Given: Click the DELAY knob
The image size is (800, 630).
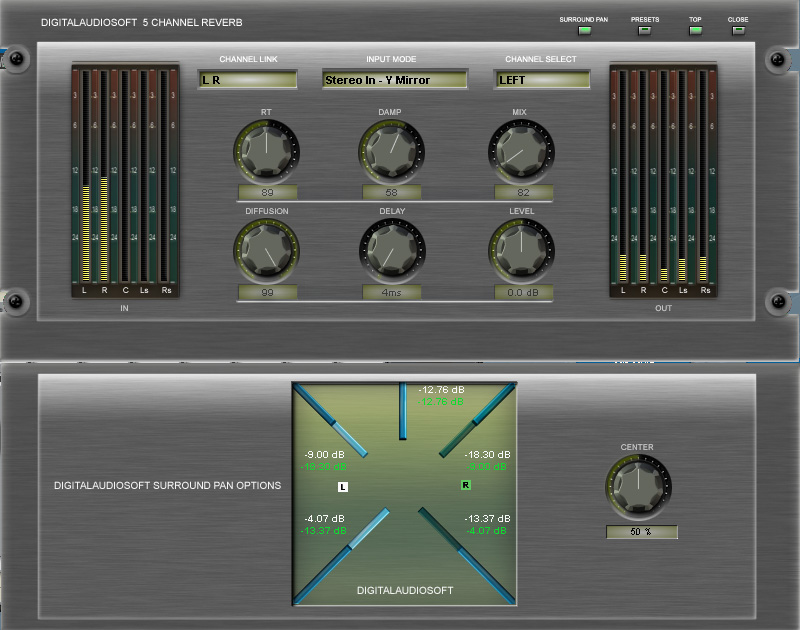Looking at the screenshot, I should click(391, 251).
